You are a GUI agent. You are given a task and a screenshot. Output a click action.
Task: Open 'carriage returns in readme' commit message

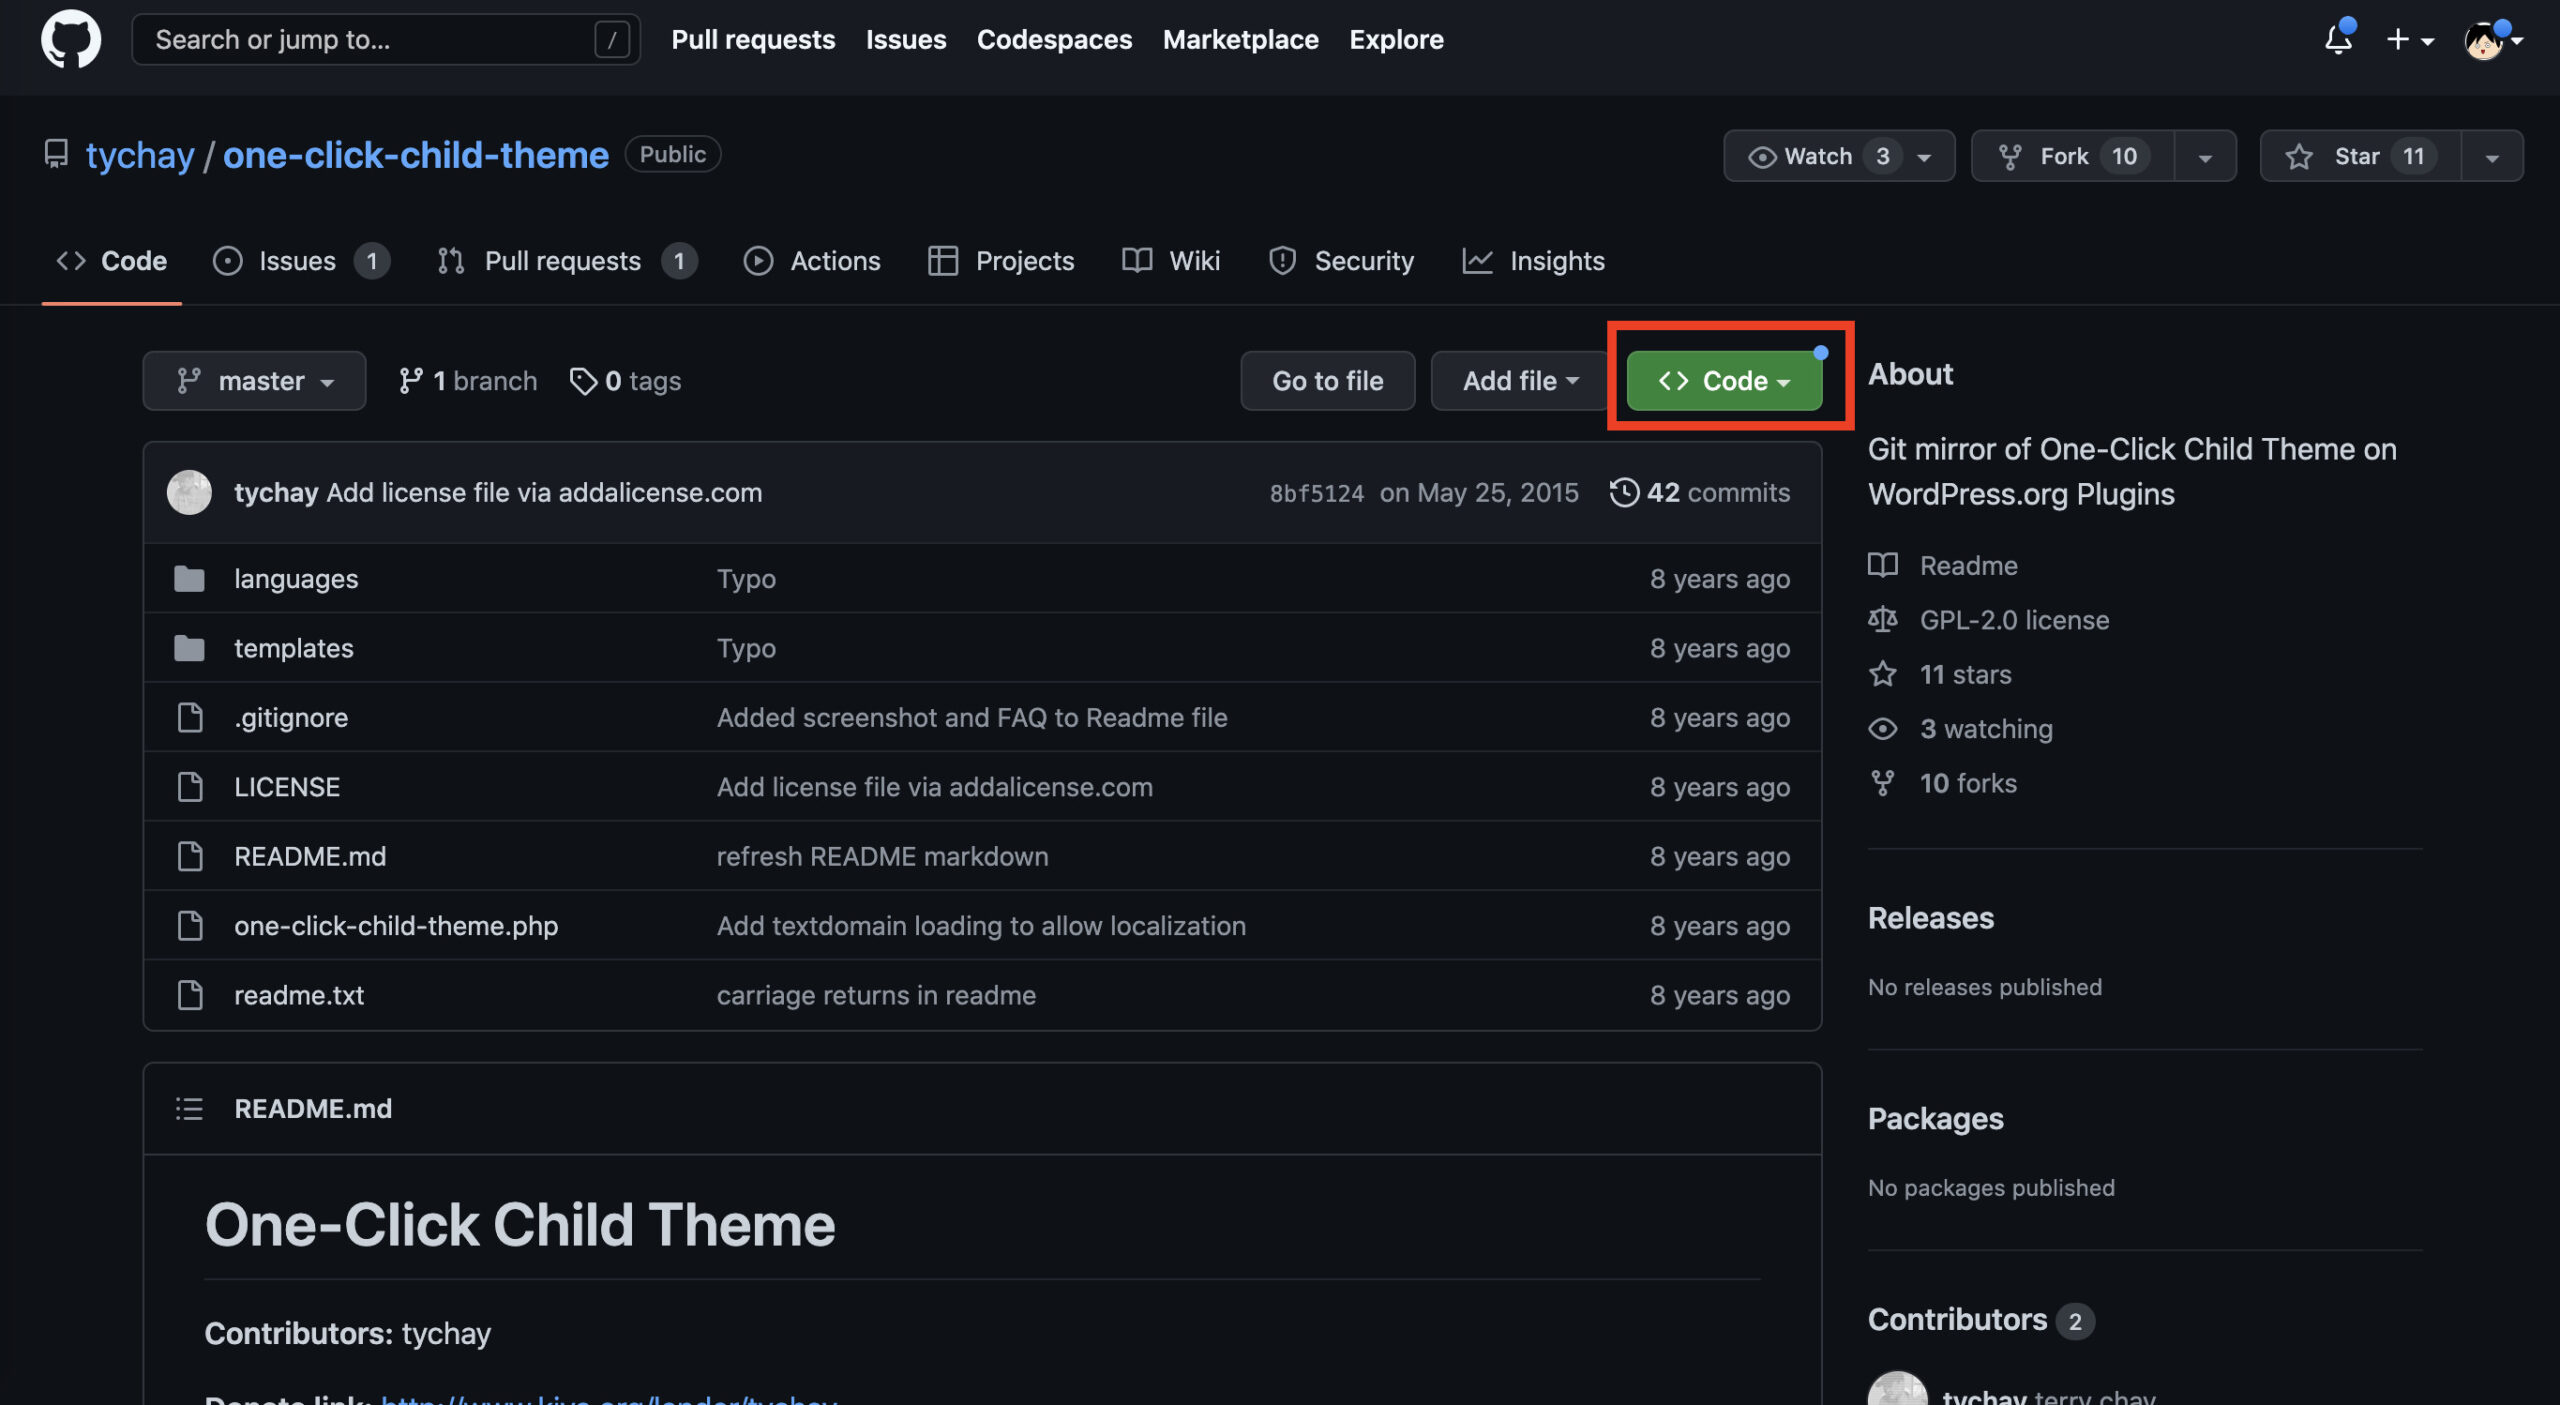pos(876,995)
